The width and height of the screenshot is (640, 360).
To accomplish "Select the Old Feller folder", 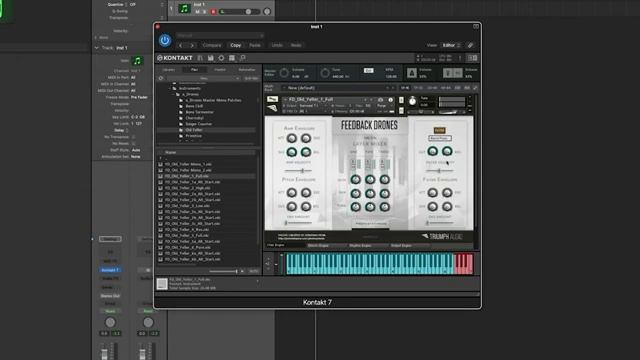I will click(194, 130).
